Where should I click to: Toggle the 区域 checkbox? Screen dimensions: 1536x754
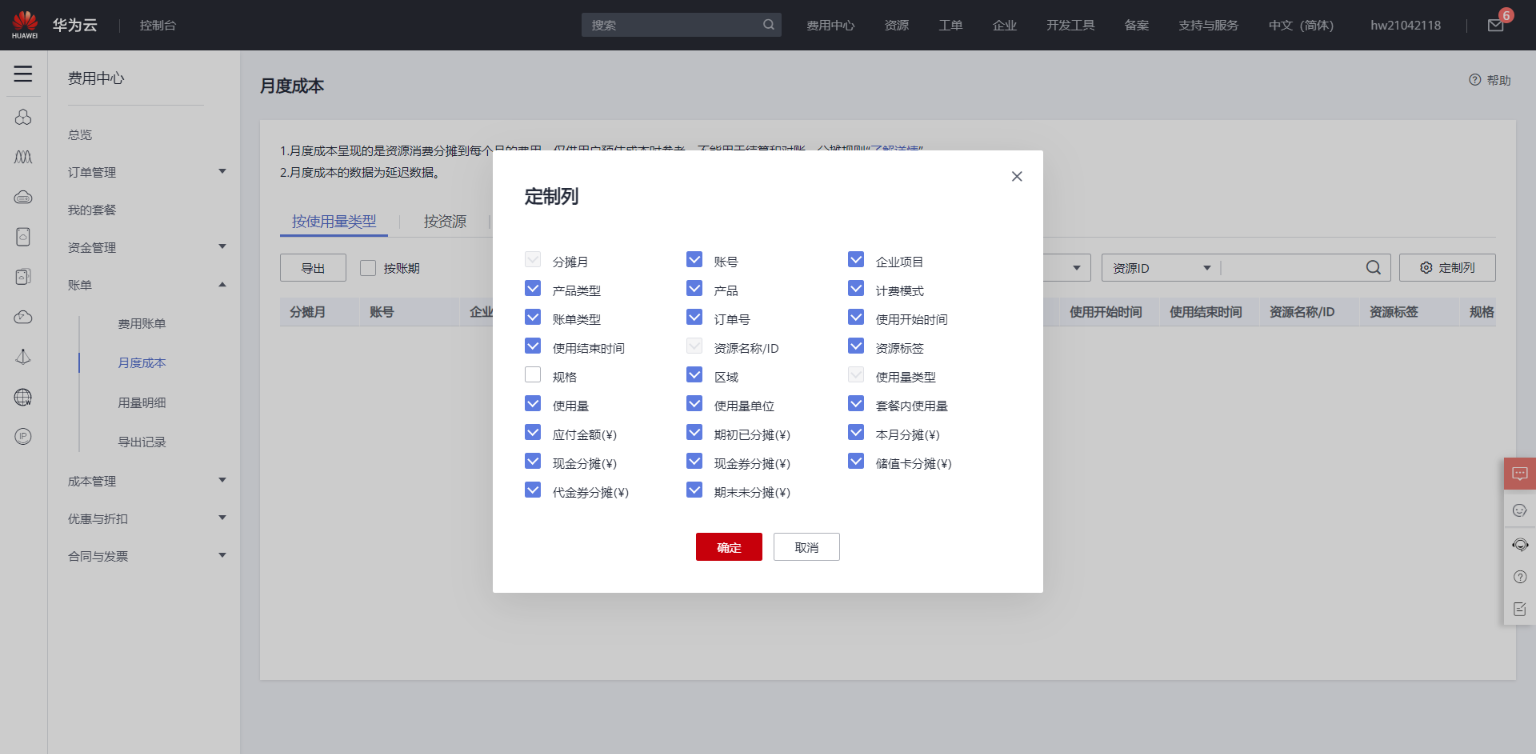694,376
